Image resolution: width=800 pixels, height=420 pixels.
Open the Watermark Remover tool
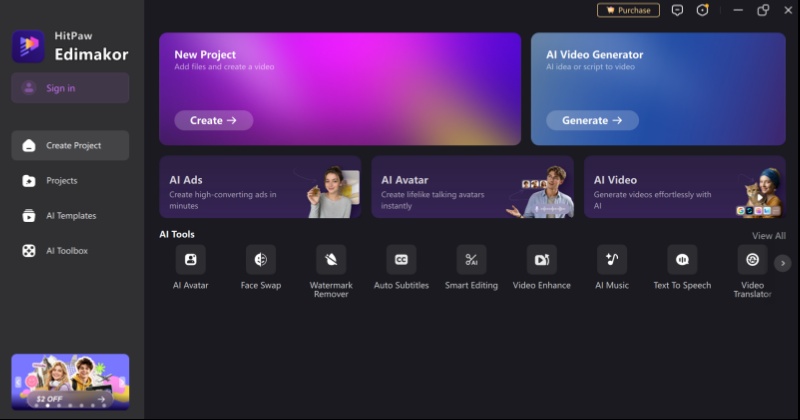(331, 260)
